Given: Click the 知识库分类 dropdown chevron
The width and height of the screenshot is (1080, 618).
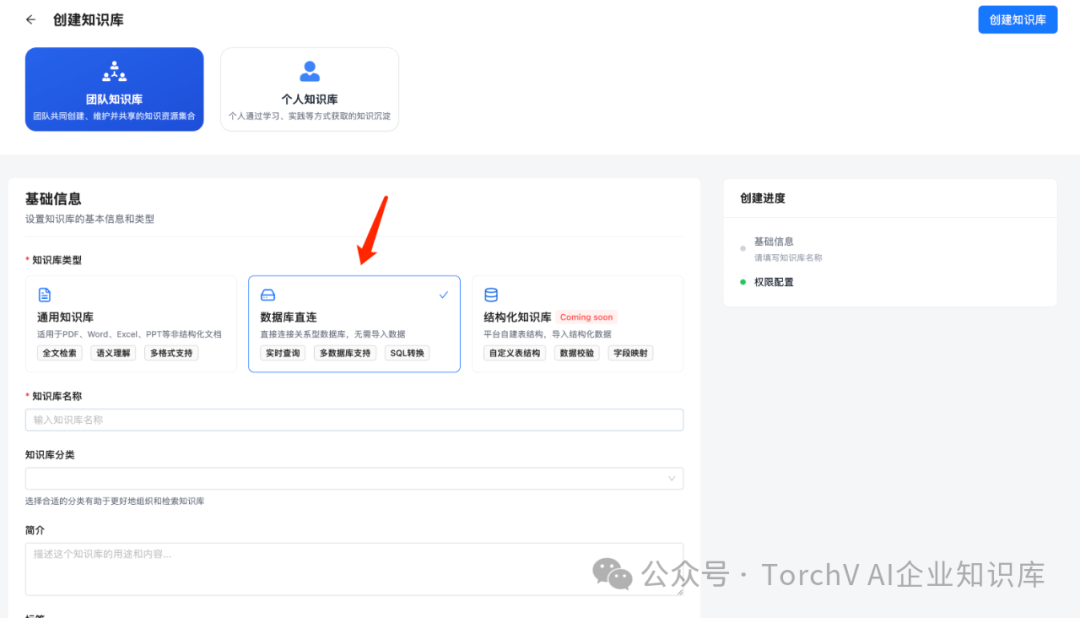Looking at the screenshot, I should 672,478.
